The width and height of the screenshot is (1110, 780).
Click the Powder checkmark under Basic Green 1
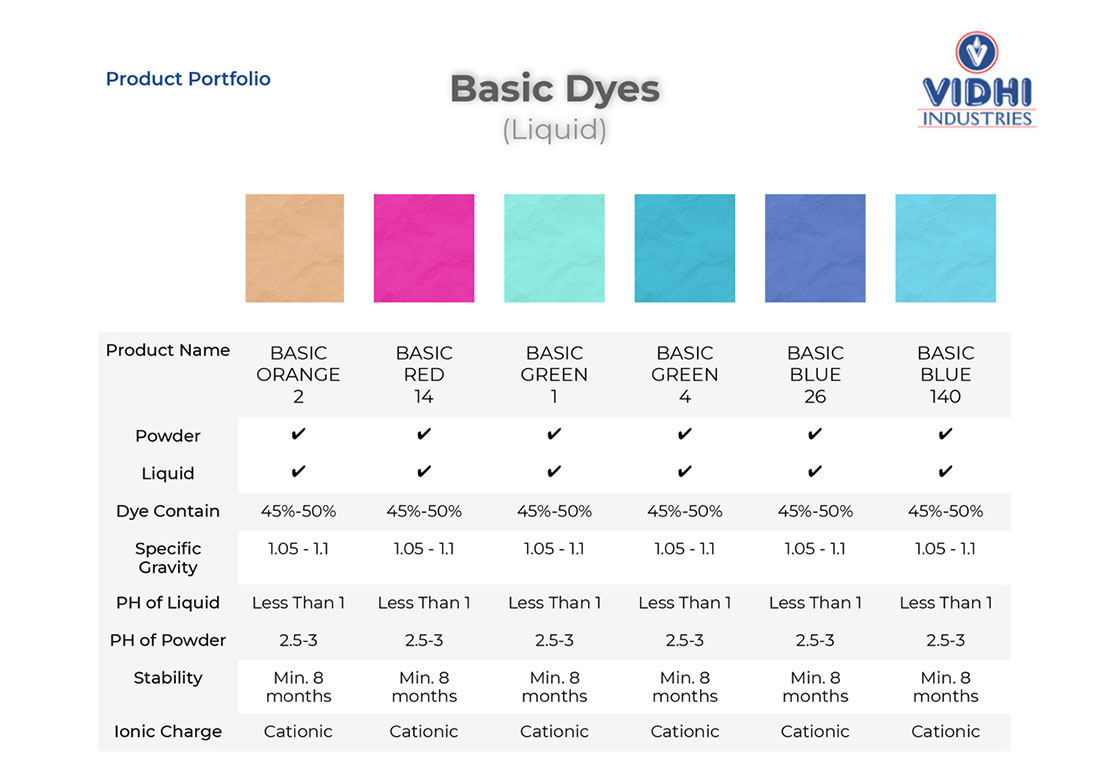point(554,434)
